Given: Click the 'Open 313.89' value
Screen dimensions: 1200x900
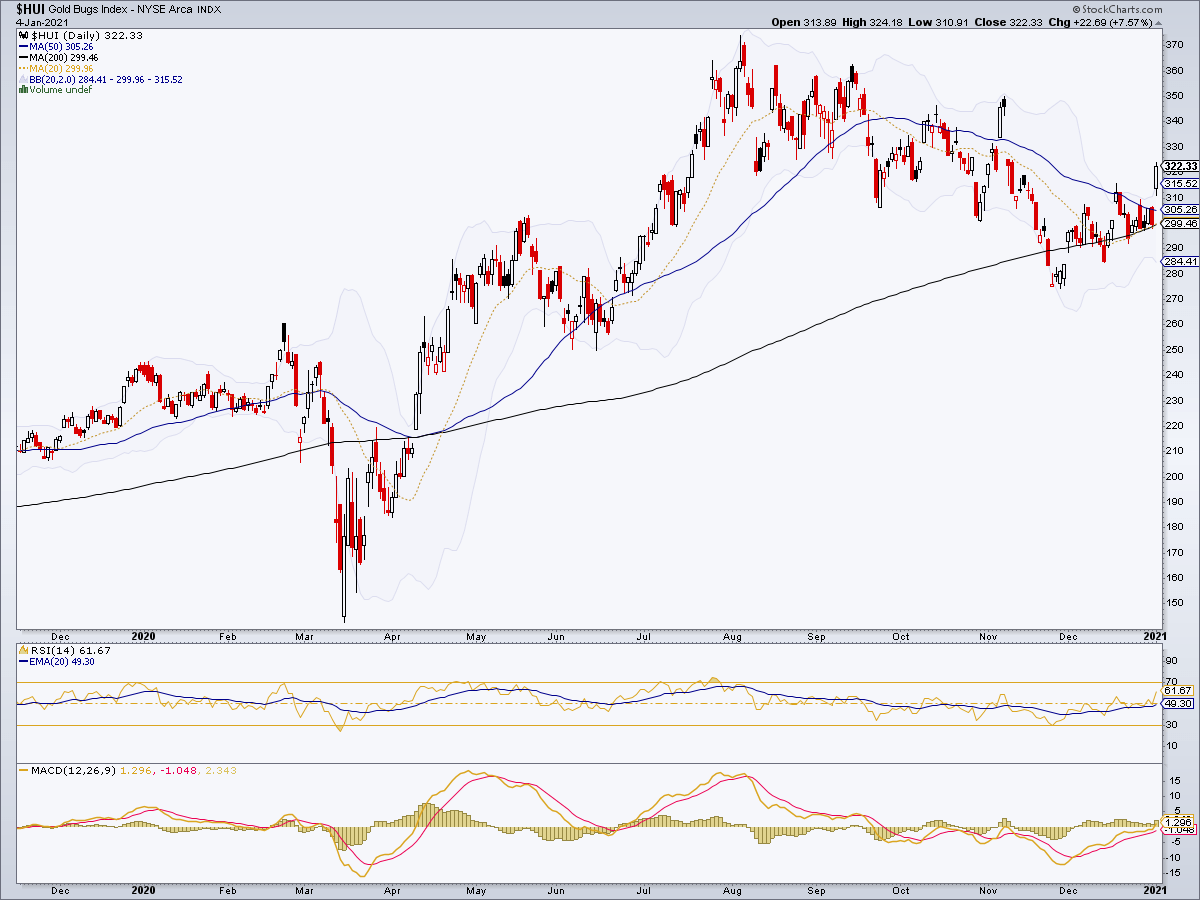Looking at the screenshot, I should pos(804,23).
